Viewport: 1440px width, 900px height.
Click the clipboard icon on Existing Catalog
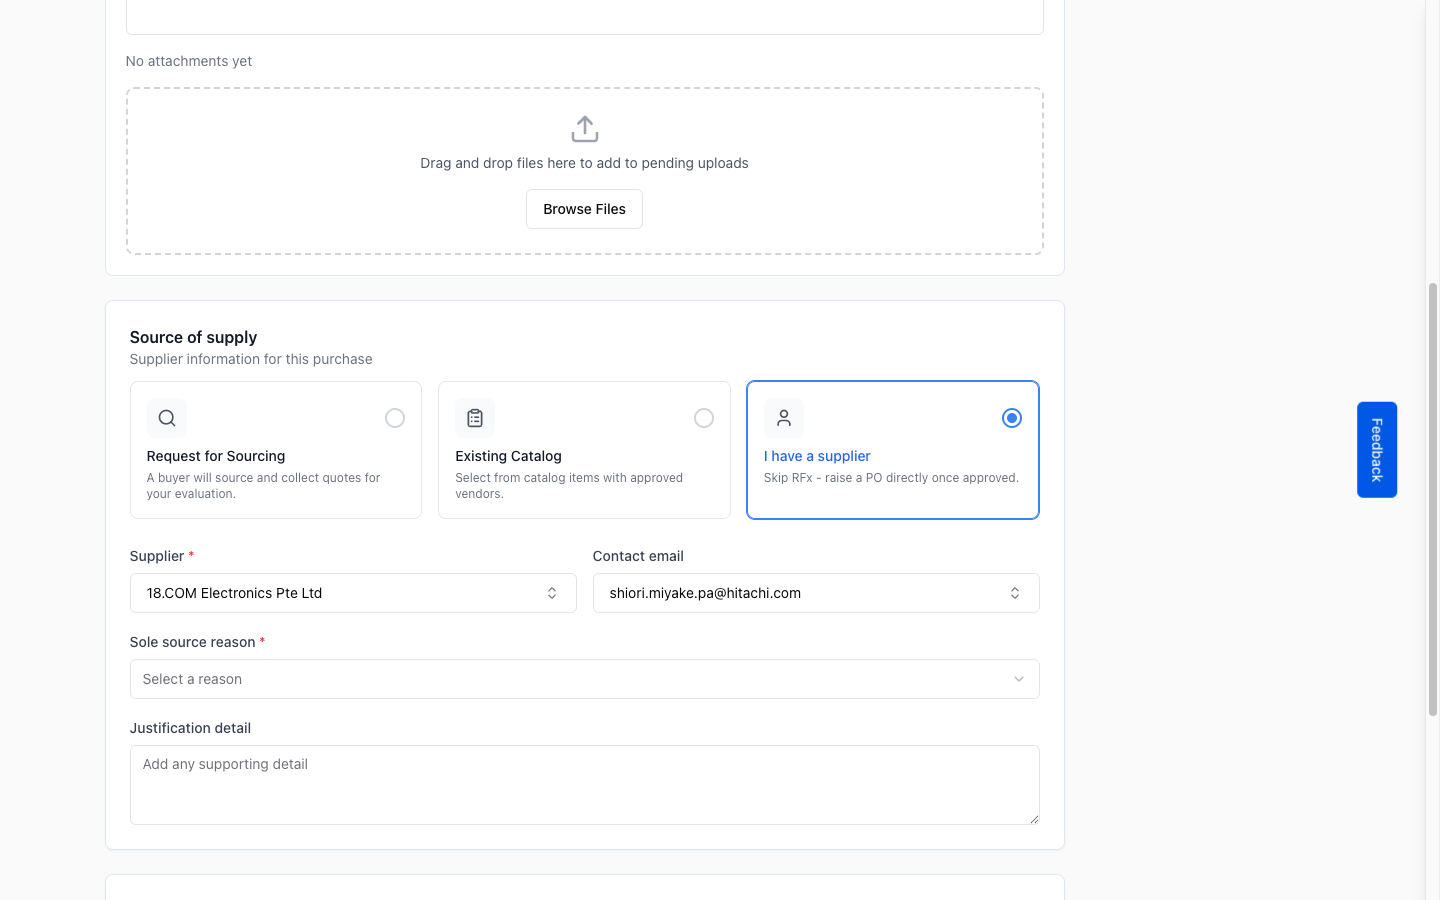click(475, 418)
